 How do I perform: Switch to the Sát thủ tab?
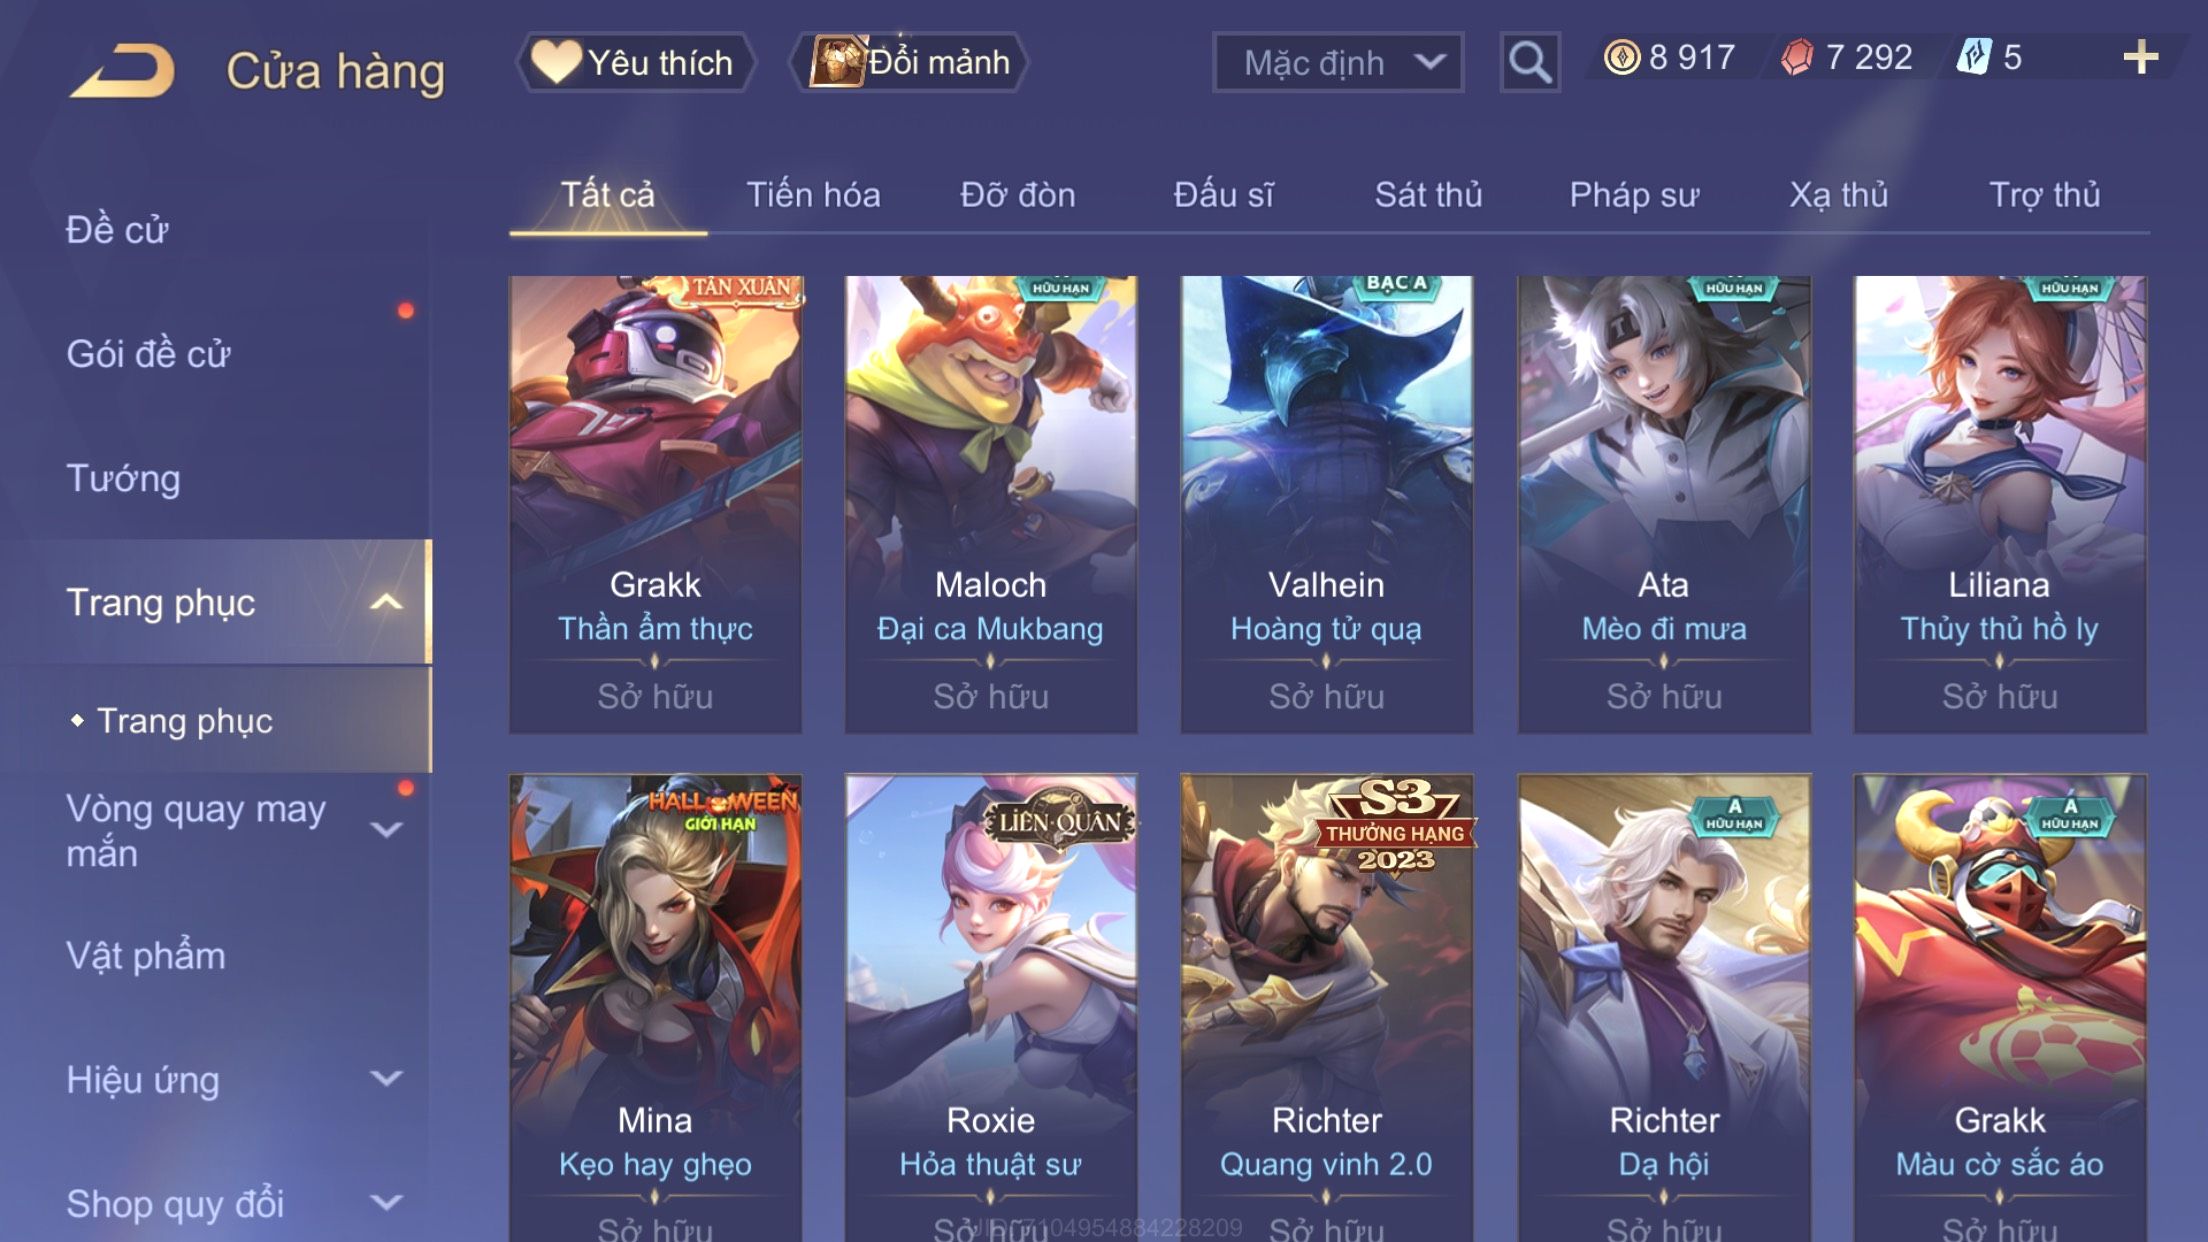coord(1428,195)
